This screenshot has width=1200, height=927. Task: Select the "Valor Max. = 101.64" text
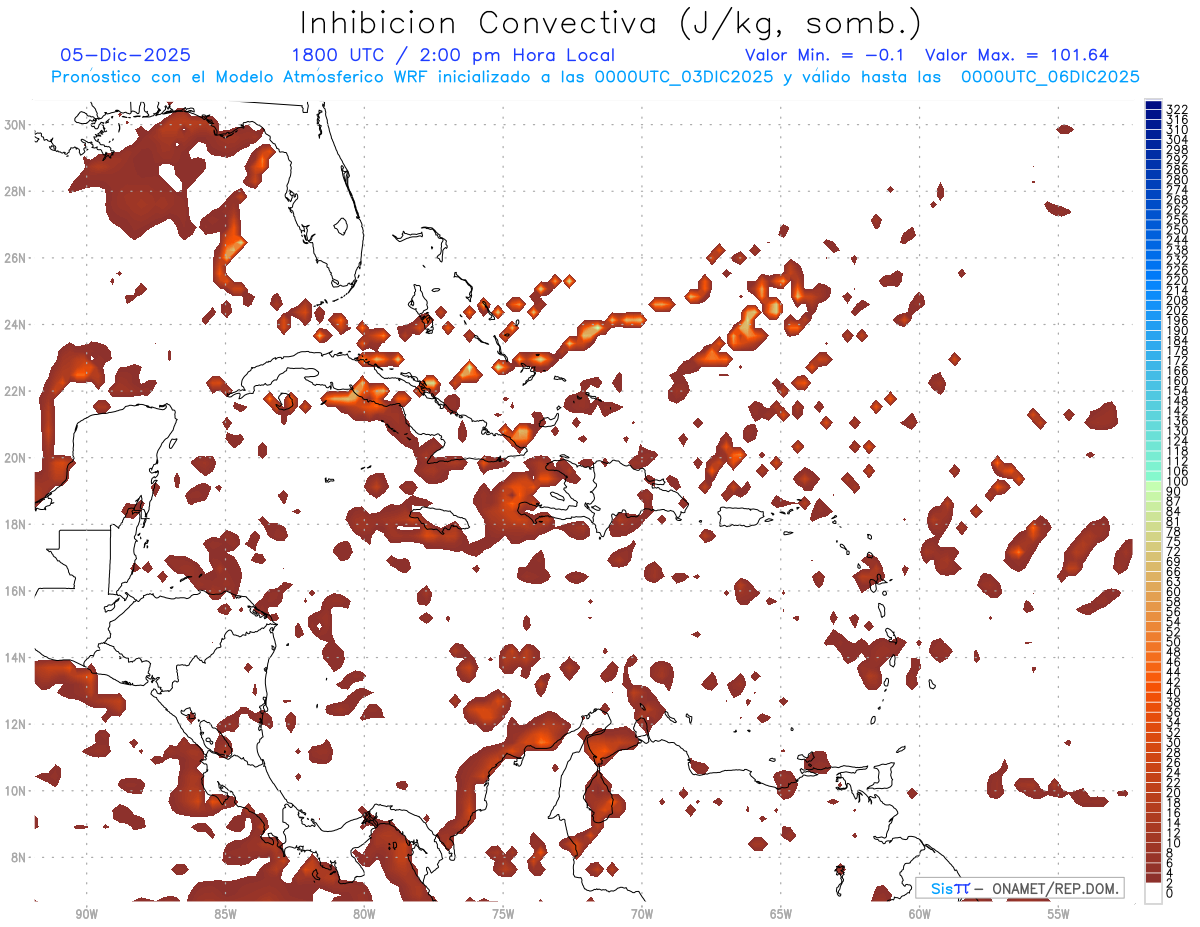tap(1017, 55)
